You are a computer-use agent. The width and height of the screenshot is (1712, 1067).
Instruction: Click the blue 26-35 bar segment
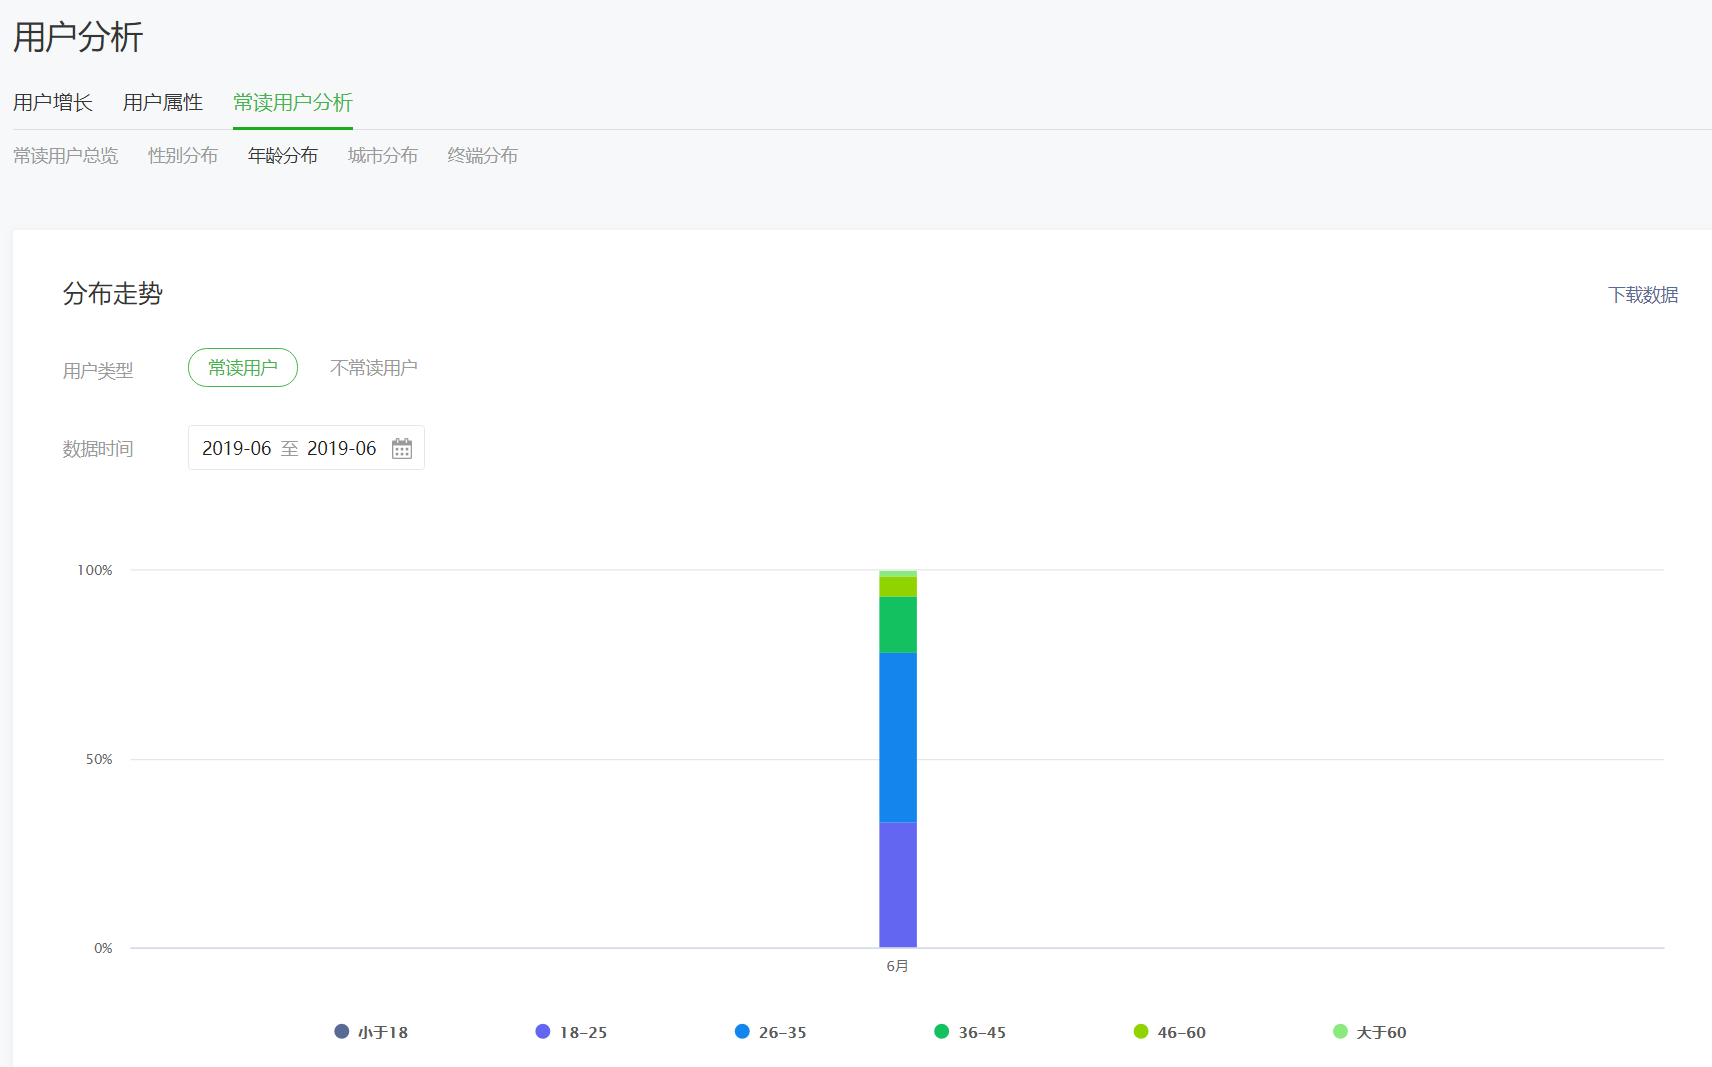(x=898, y=737)
